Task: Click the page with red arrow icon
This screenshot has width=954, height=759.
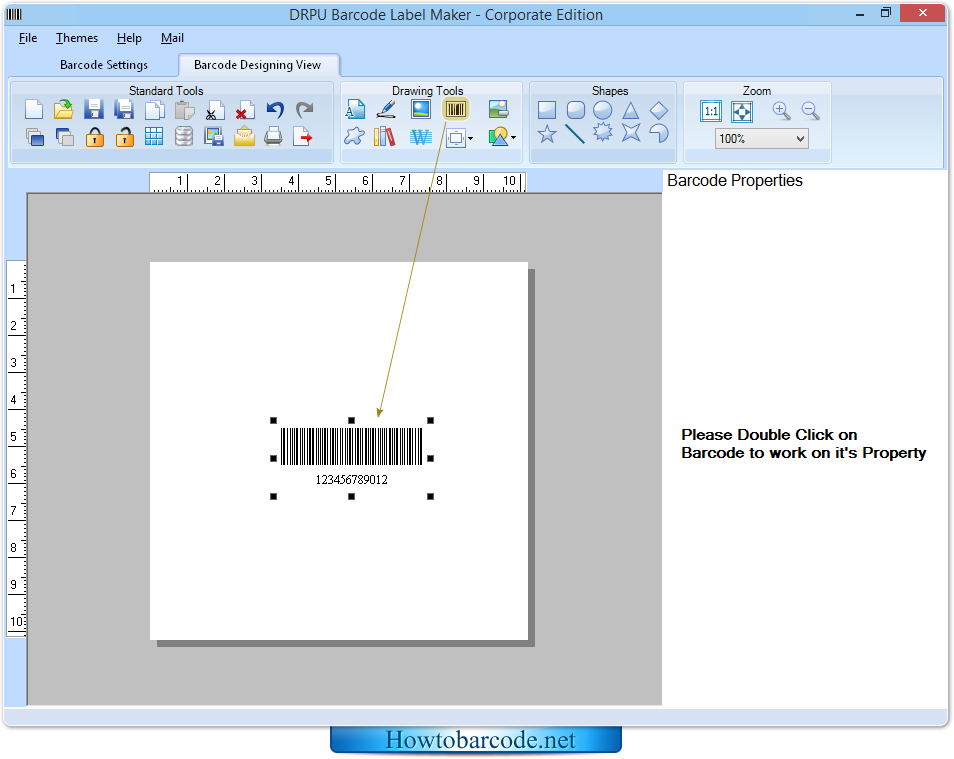Action: (303, 136)
